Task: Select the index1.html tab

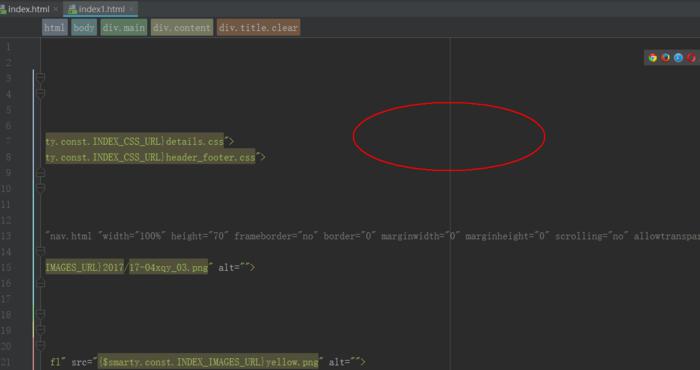Action: point(101,9)
